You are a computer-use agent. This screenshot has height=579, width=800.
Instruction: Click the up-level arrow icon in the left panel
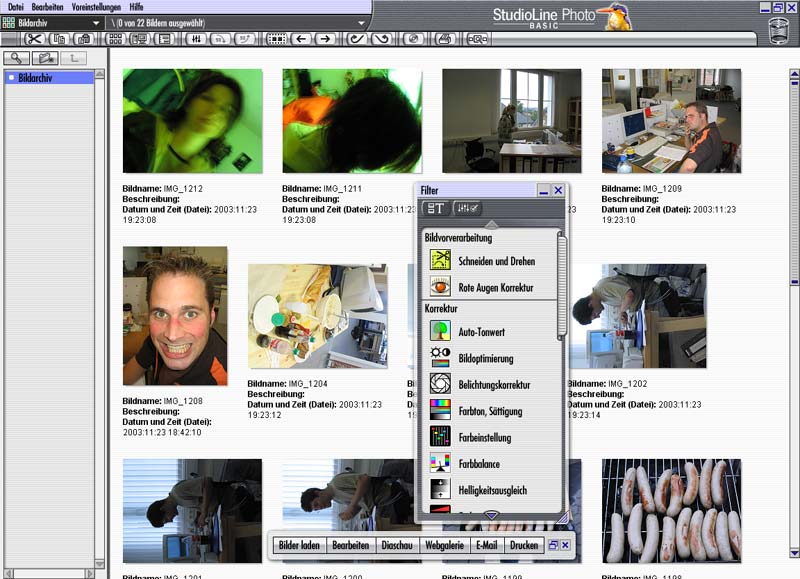pos(73,58)
